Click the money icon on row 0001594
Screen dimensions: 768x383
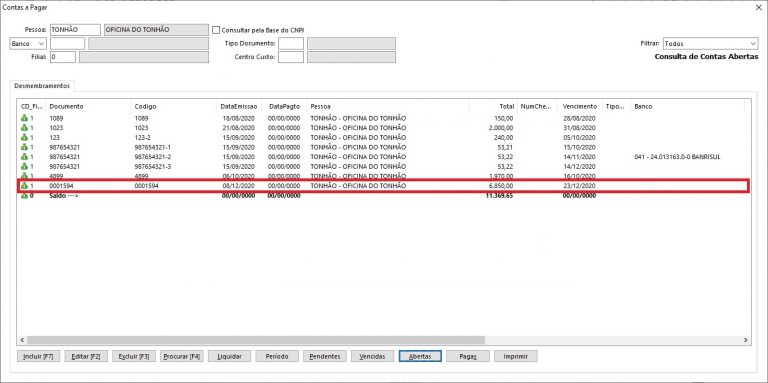coord(24,186)
